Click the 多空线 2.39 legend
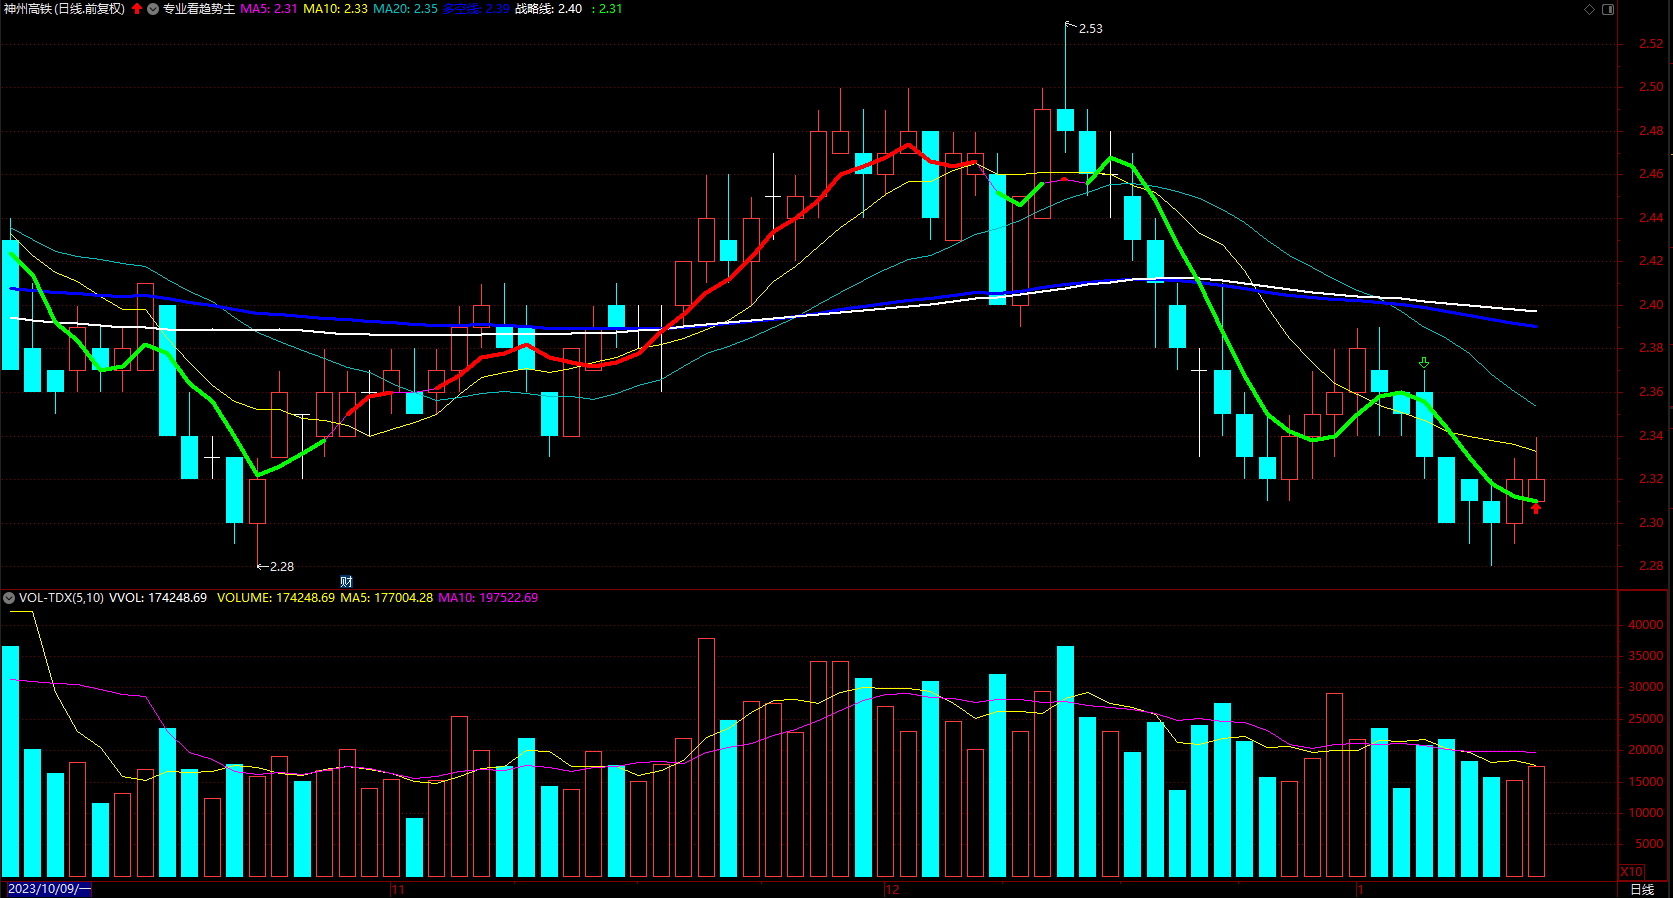The width and height of the screenshot is (1673, 898). click(477, 9)
